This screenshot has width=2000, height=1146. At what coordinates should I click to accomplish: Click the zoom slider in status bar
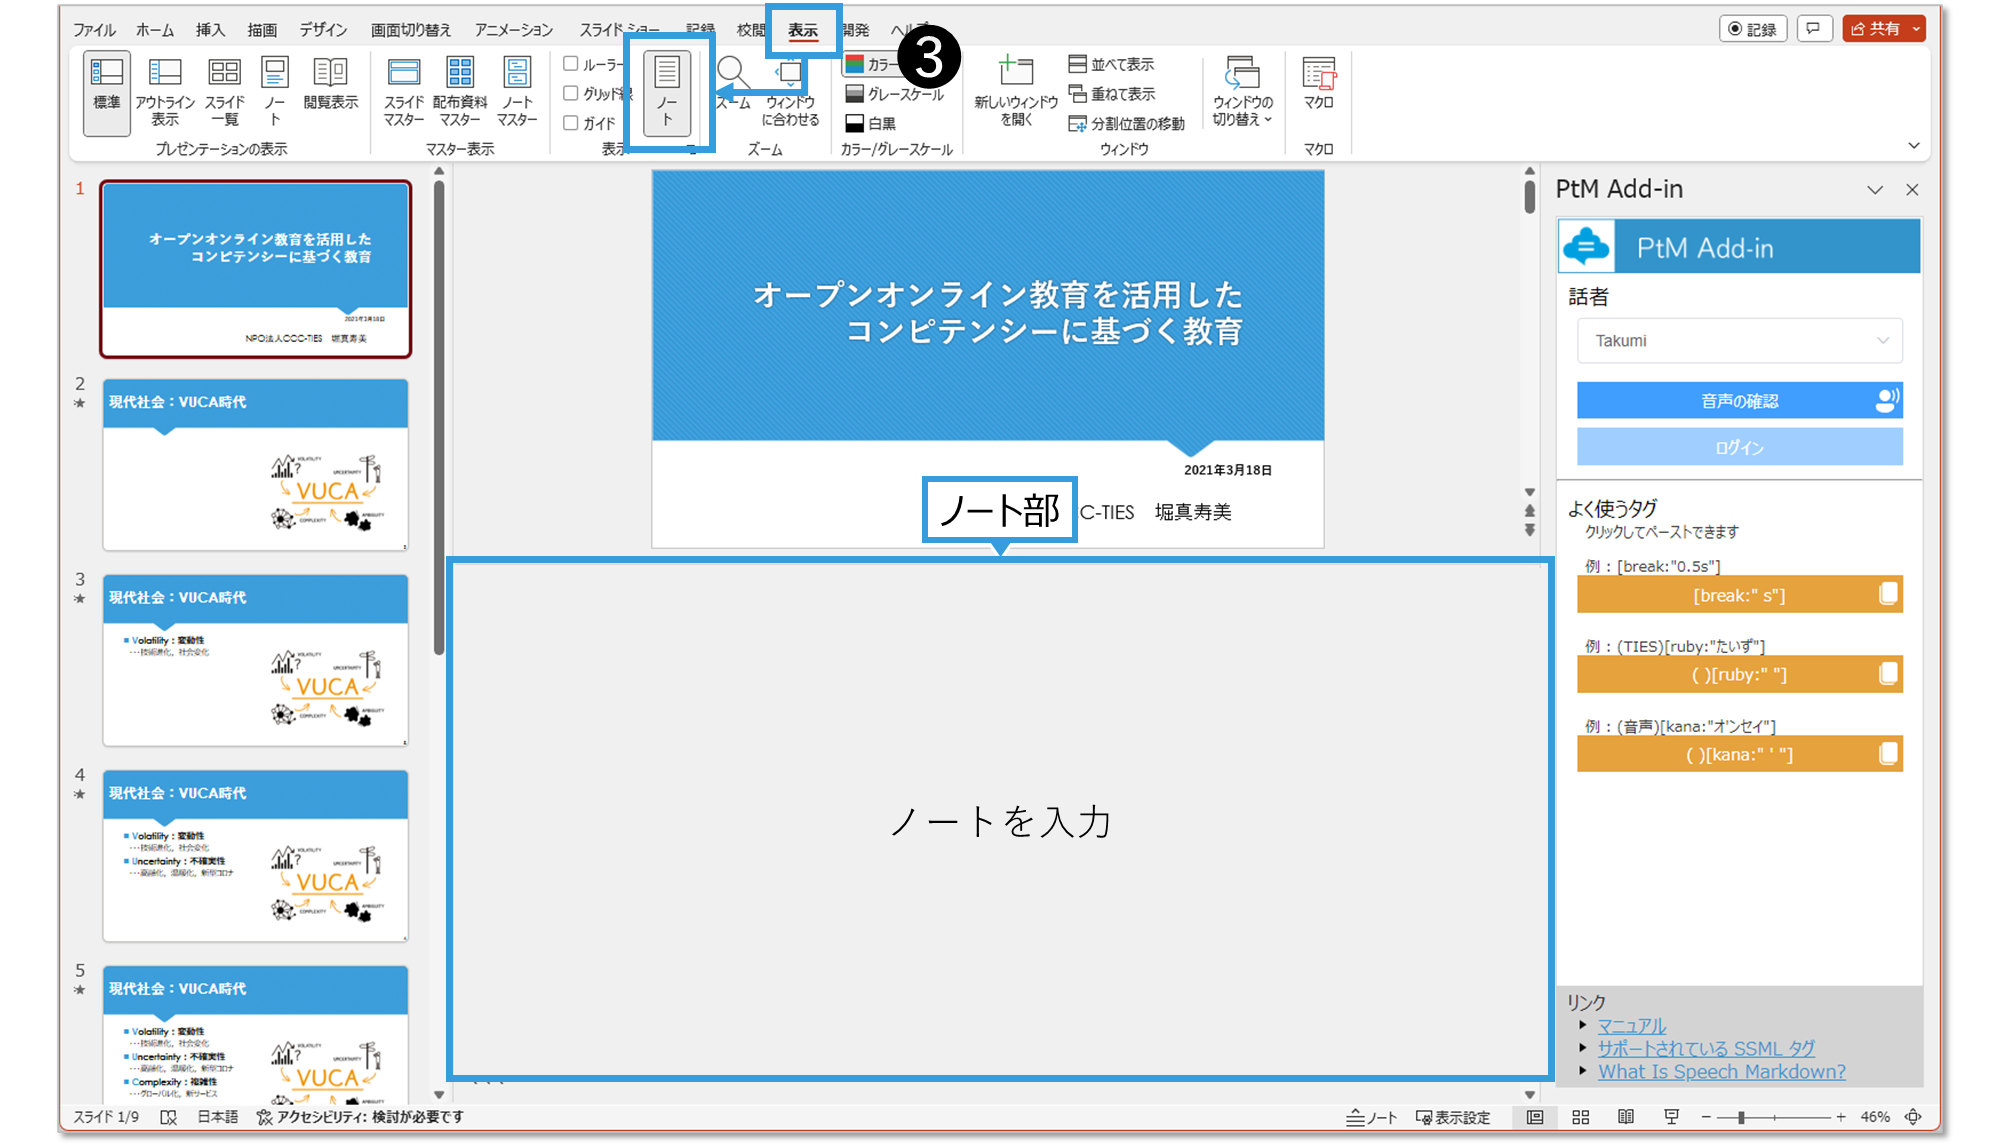pos(1742,1117)
